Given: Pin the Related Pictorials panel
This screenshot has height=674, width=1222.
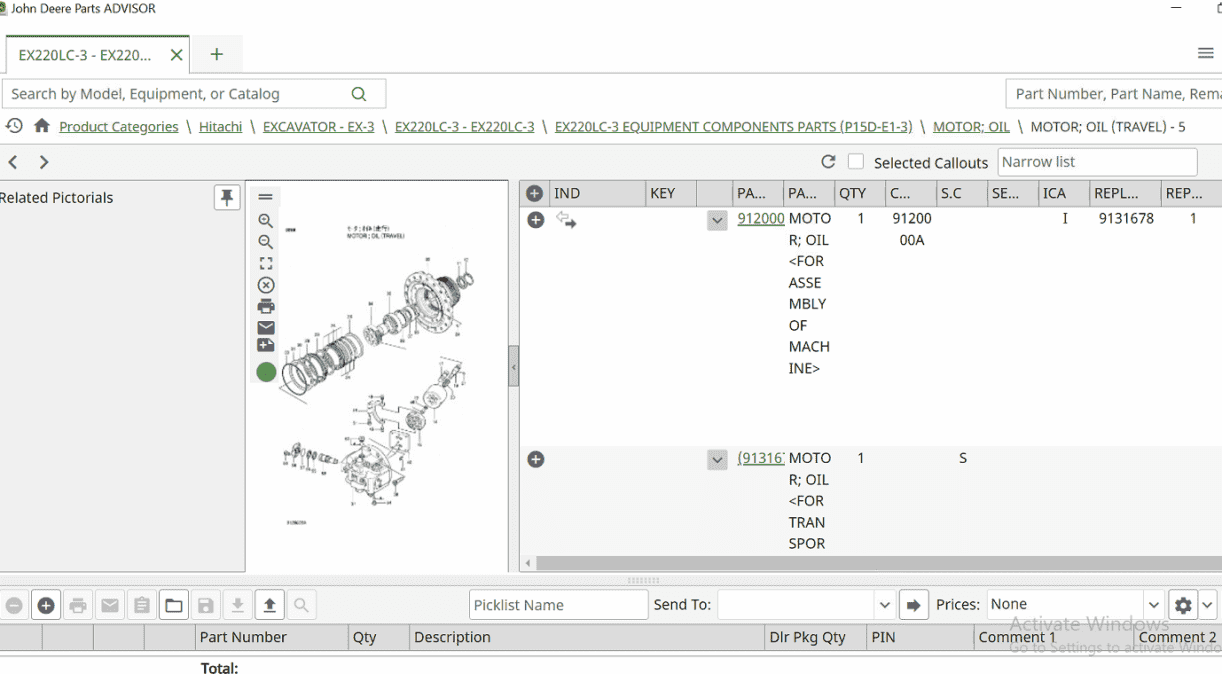Looking at the screenshot, I should pos(227,198).
